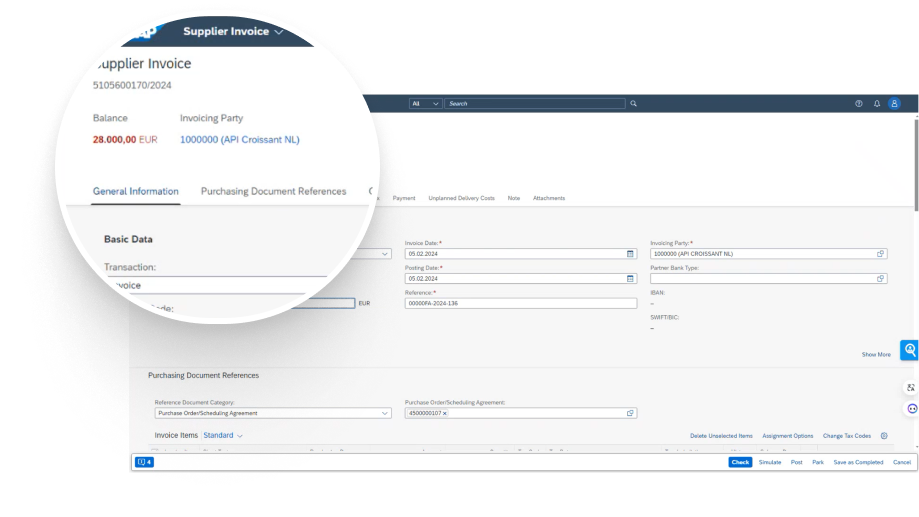Screen dimensions: 919x517
Task: Click the Check button
Action: pyautogui.click(x=740, y=462)
